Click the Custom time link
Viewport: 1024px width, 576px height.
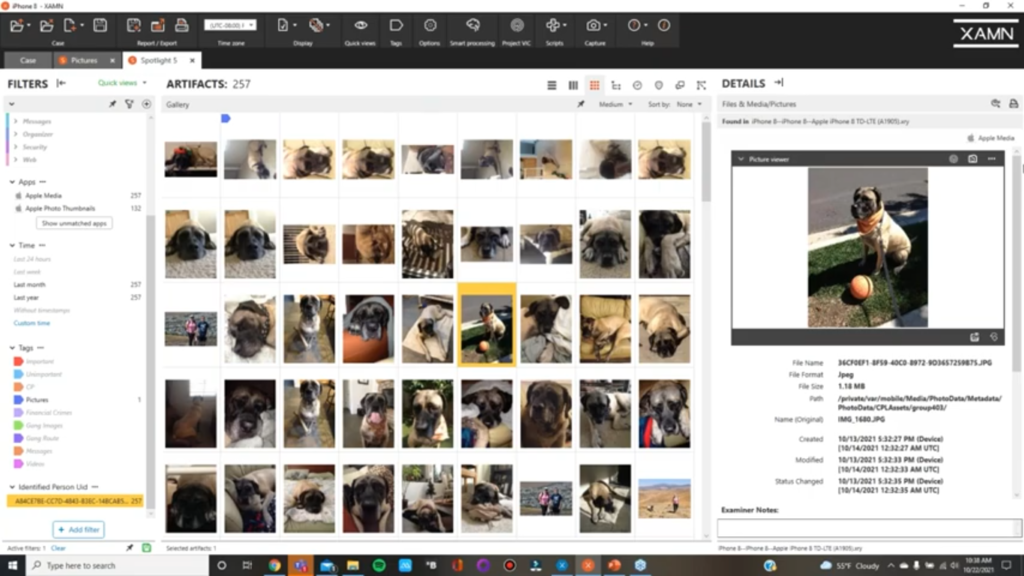coord(31,323)
